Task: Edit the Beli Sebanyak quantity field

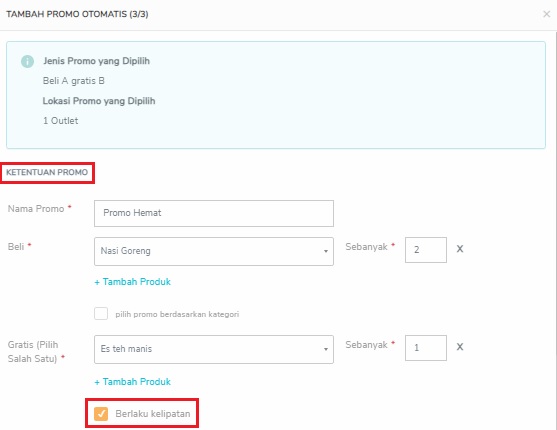Action: pos(426,250)
